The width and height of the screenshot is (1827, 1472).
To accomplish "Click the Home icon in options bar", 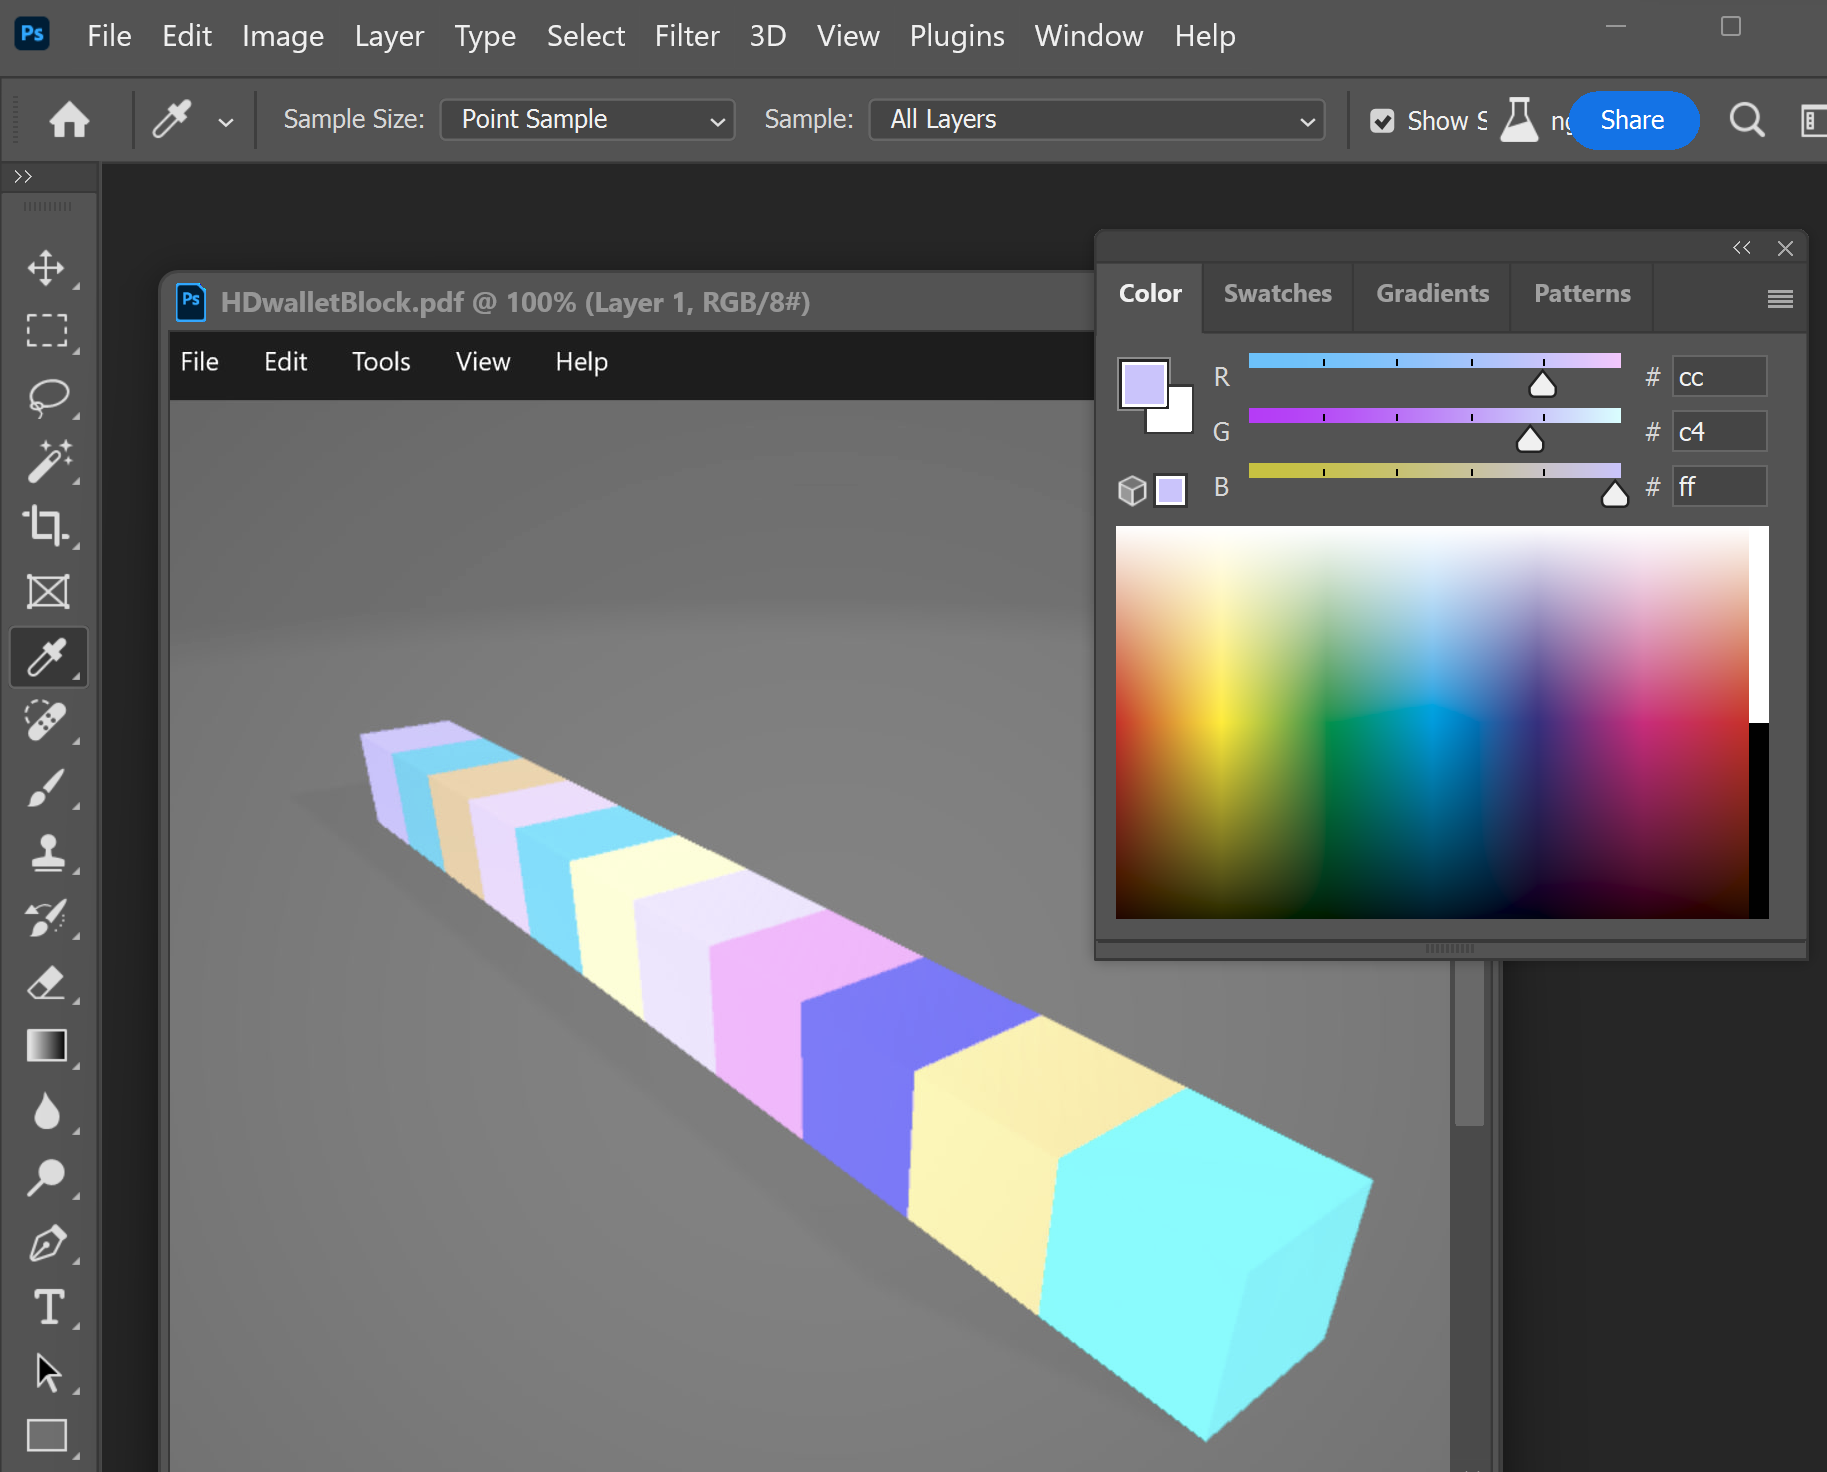I will tap(69, 120).
